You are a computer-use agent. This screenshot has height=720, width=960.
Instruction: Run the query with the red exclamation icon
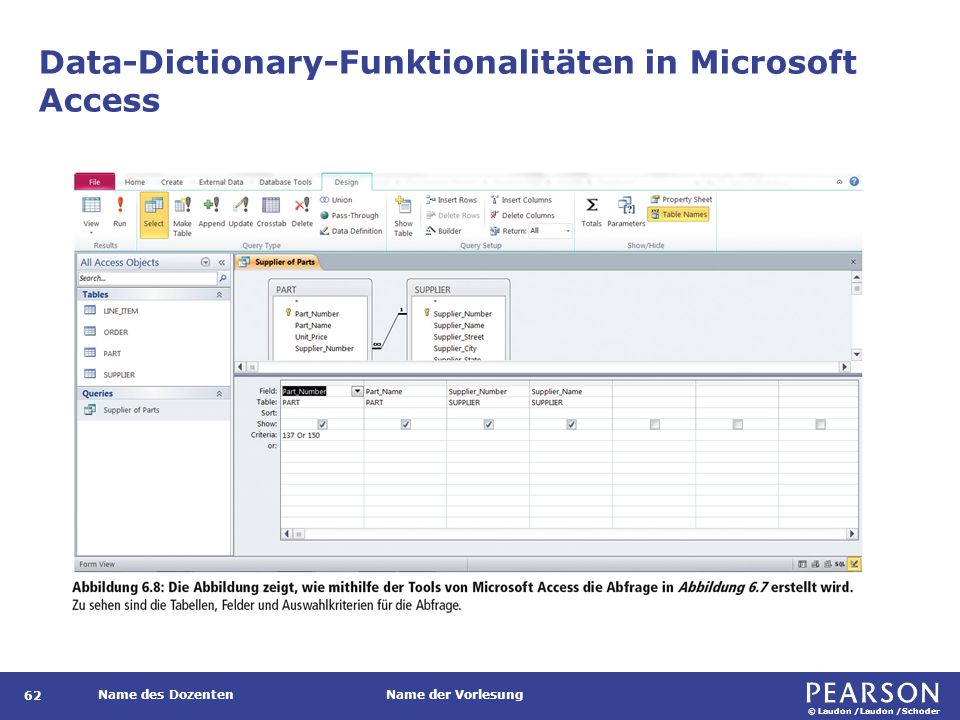point(120,204)
